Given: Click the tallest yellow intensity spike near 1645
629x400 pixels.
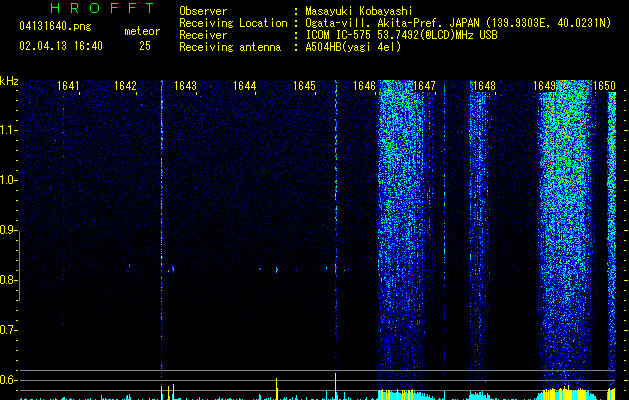Looking at the screenshot, I should (x=335, y=386).
